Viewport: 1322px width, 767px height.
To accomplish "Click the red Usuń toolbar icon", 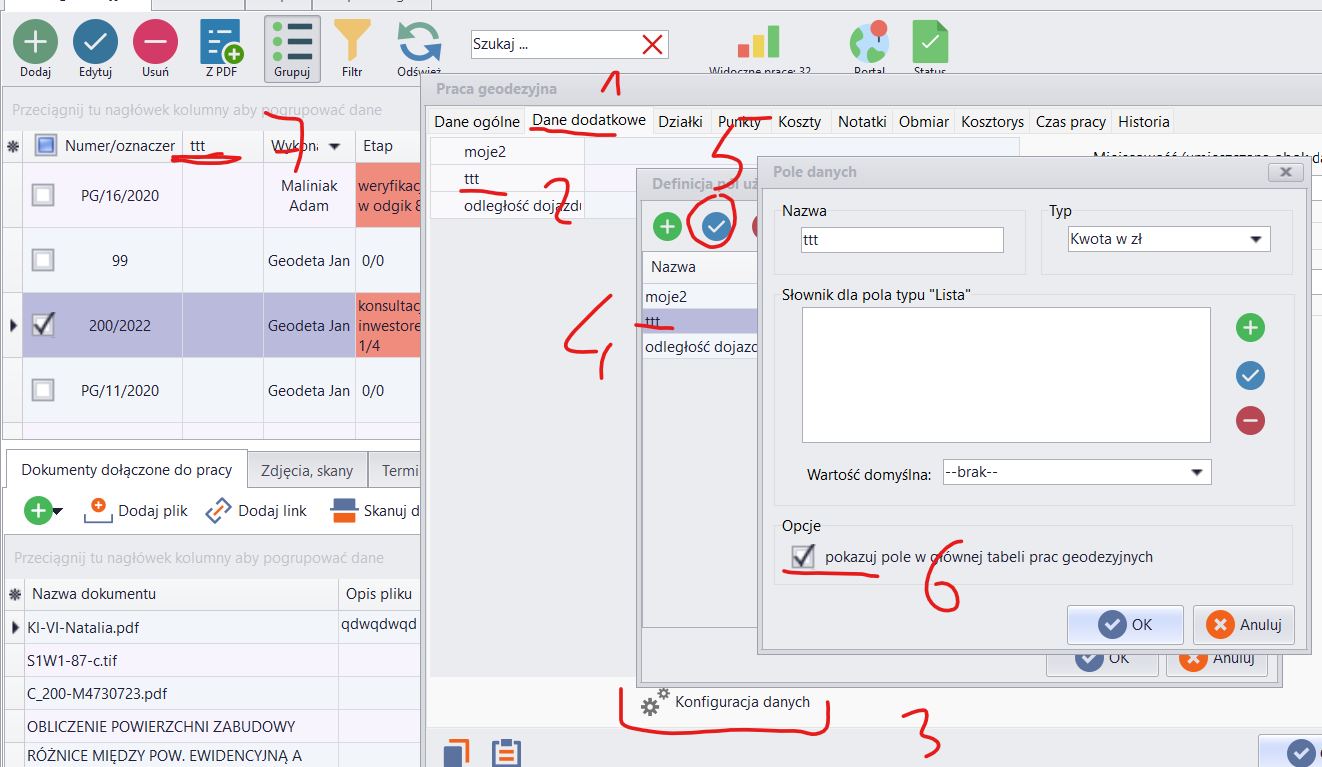I will (x=155, y=41).
